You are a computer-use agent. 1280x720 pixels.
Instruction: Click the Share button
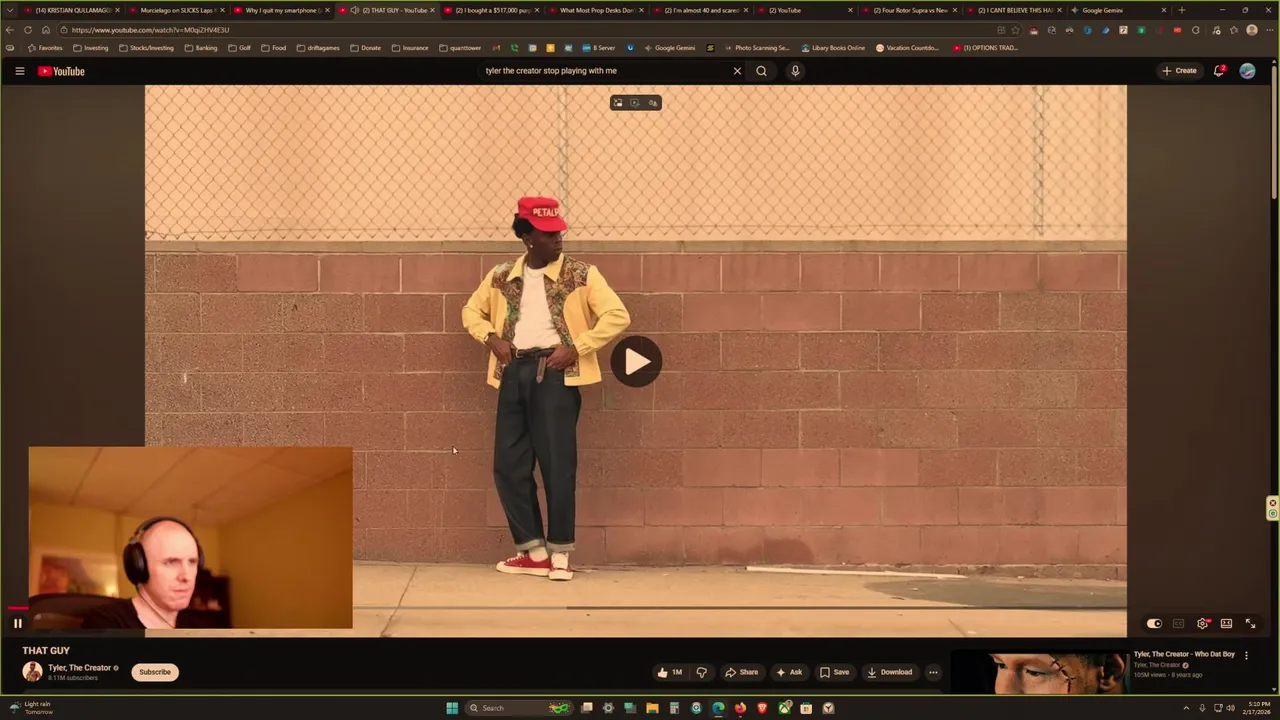[741, 672]
